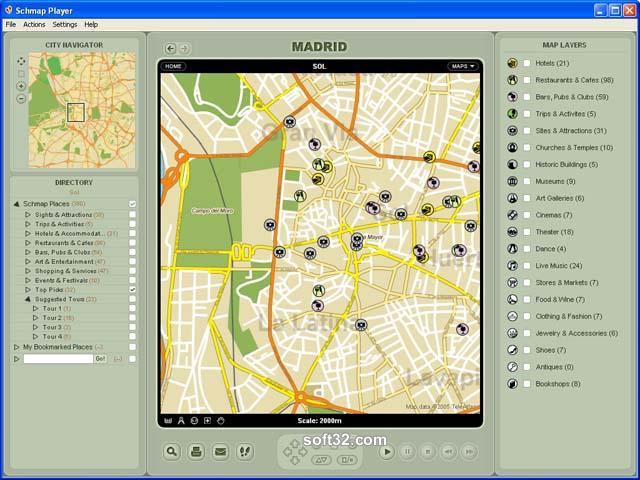Click the print button below map
Image resolution: width=640 pixels, height=480 pixels.
[x=196, y=452]
